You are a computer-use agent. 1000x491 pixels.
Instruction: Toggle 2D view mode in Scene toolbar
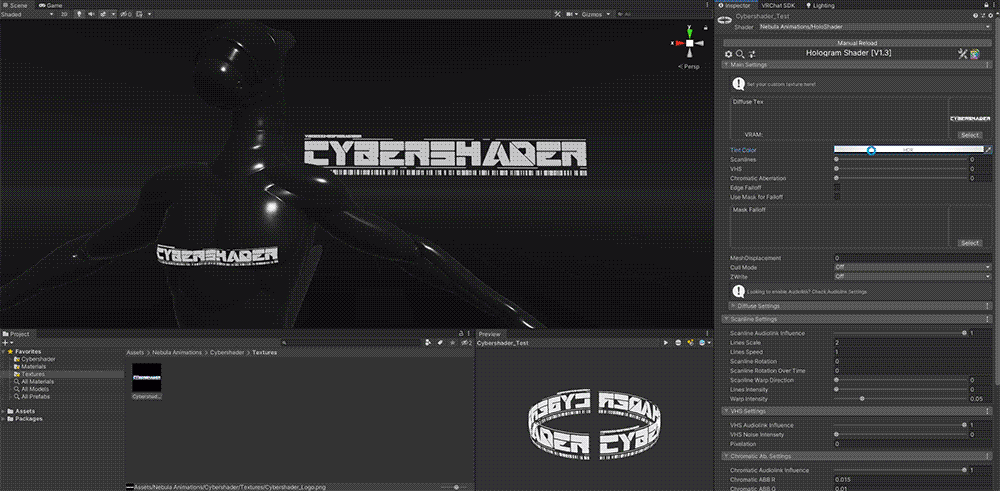pyautogui.click(x=64, y=13)
